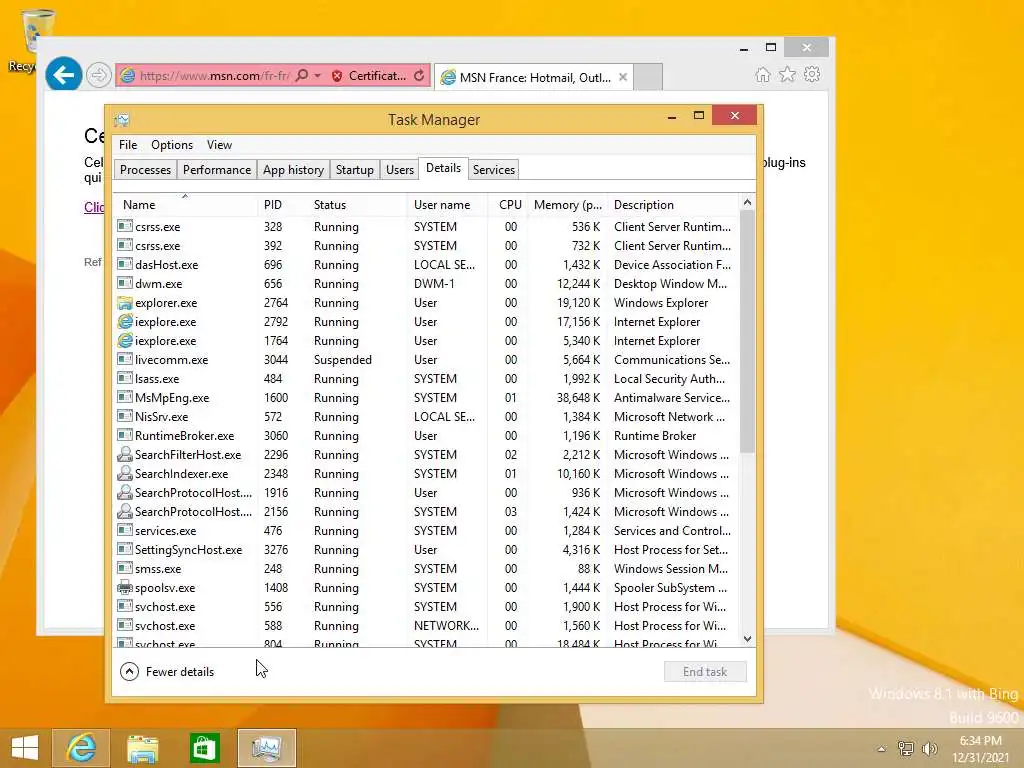This screenshot has height=768, width=1024.
Task: Click the Internet Explorer forward arrow
Action: 99,75
